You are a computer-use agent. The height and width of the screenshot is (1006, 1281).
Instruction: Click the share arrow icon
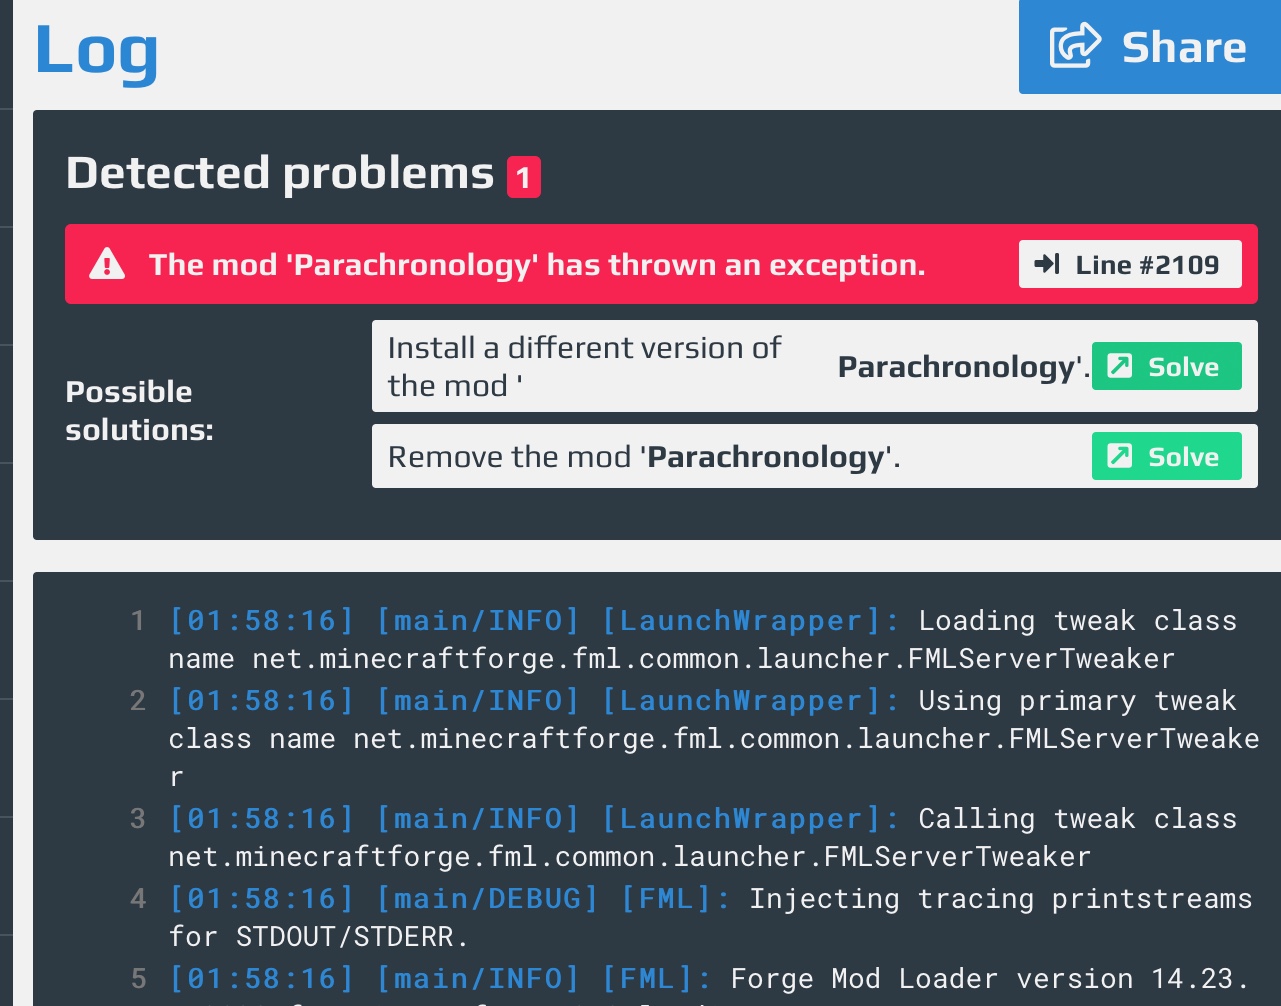(x=1075, y=47)
